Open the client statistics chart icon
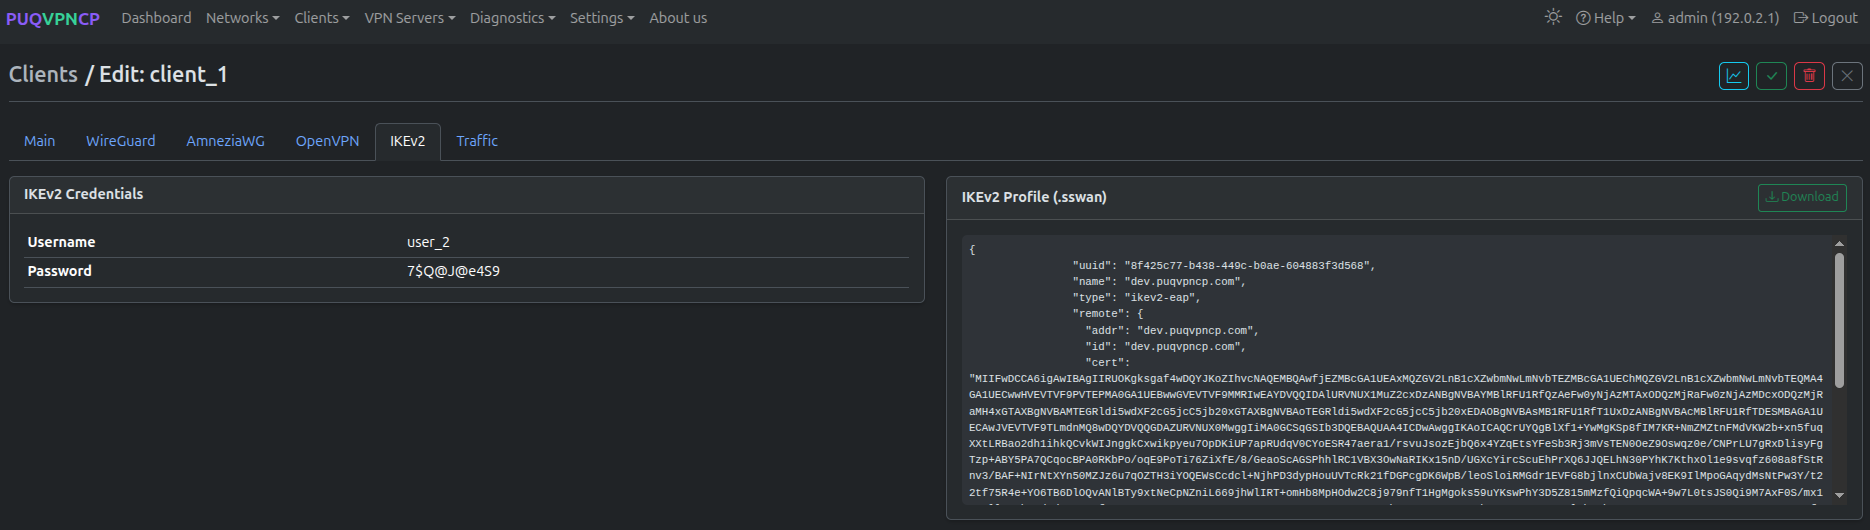The image size is (1870, 530). pos(1734,76)
